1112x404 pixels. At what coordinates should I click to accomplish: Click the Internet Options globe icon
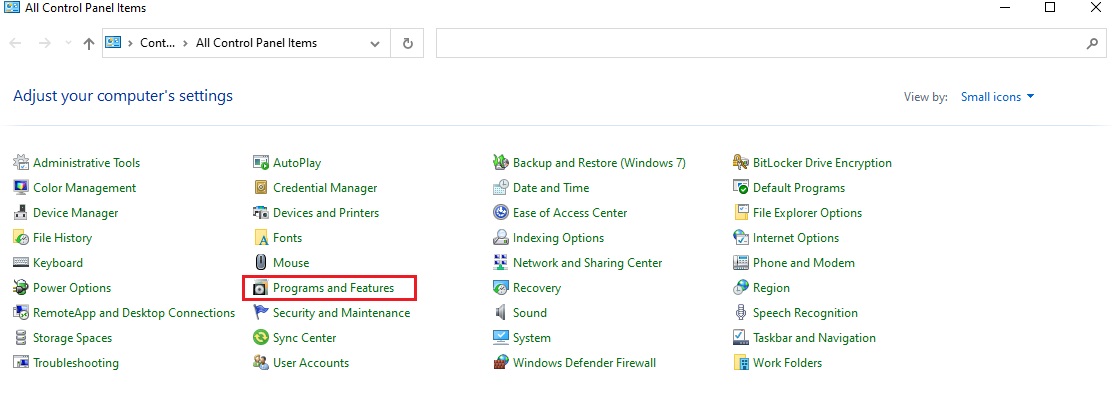click(741, 238)
